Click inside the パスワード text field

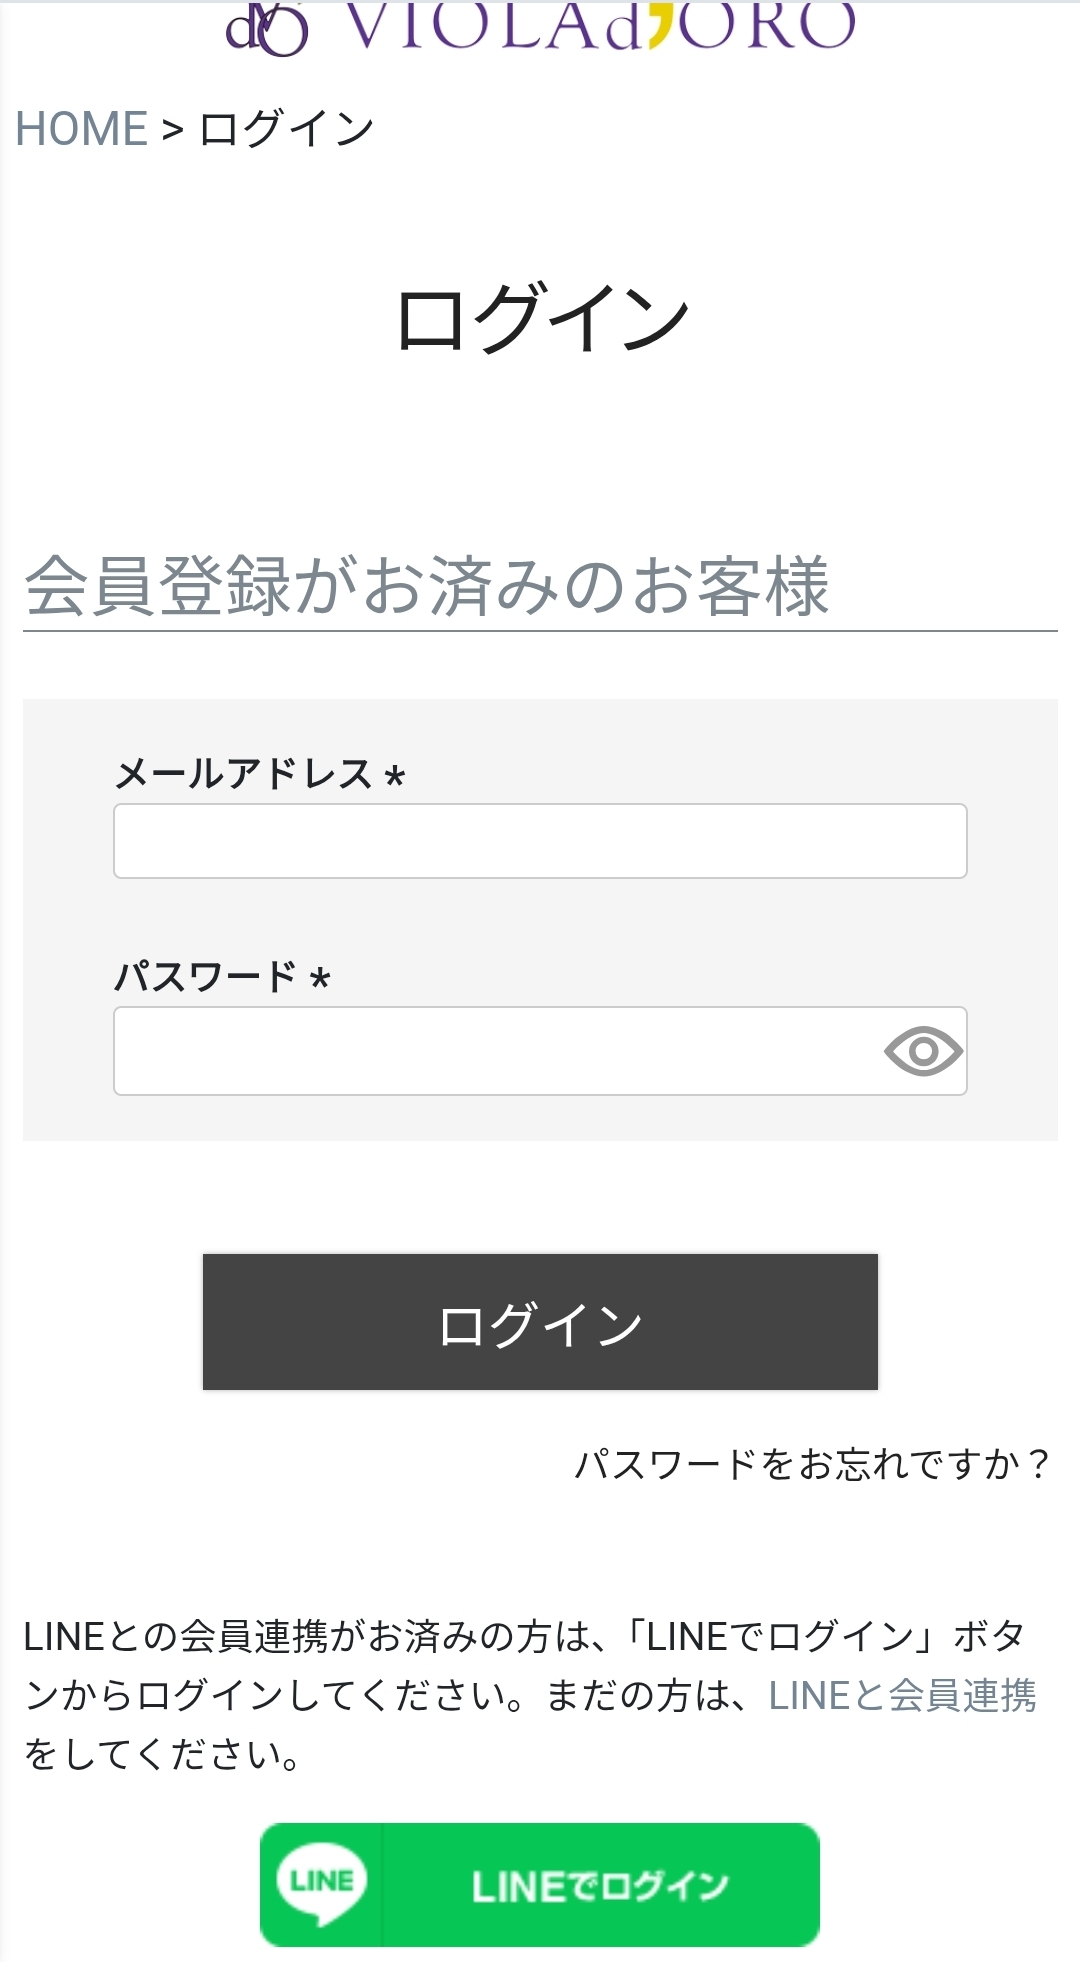pyautogui.click(x=500, y=1051)
